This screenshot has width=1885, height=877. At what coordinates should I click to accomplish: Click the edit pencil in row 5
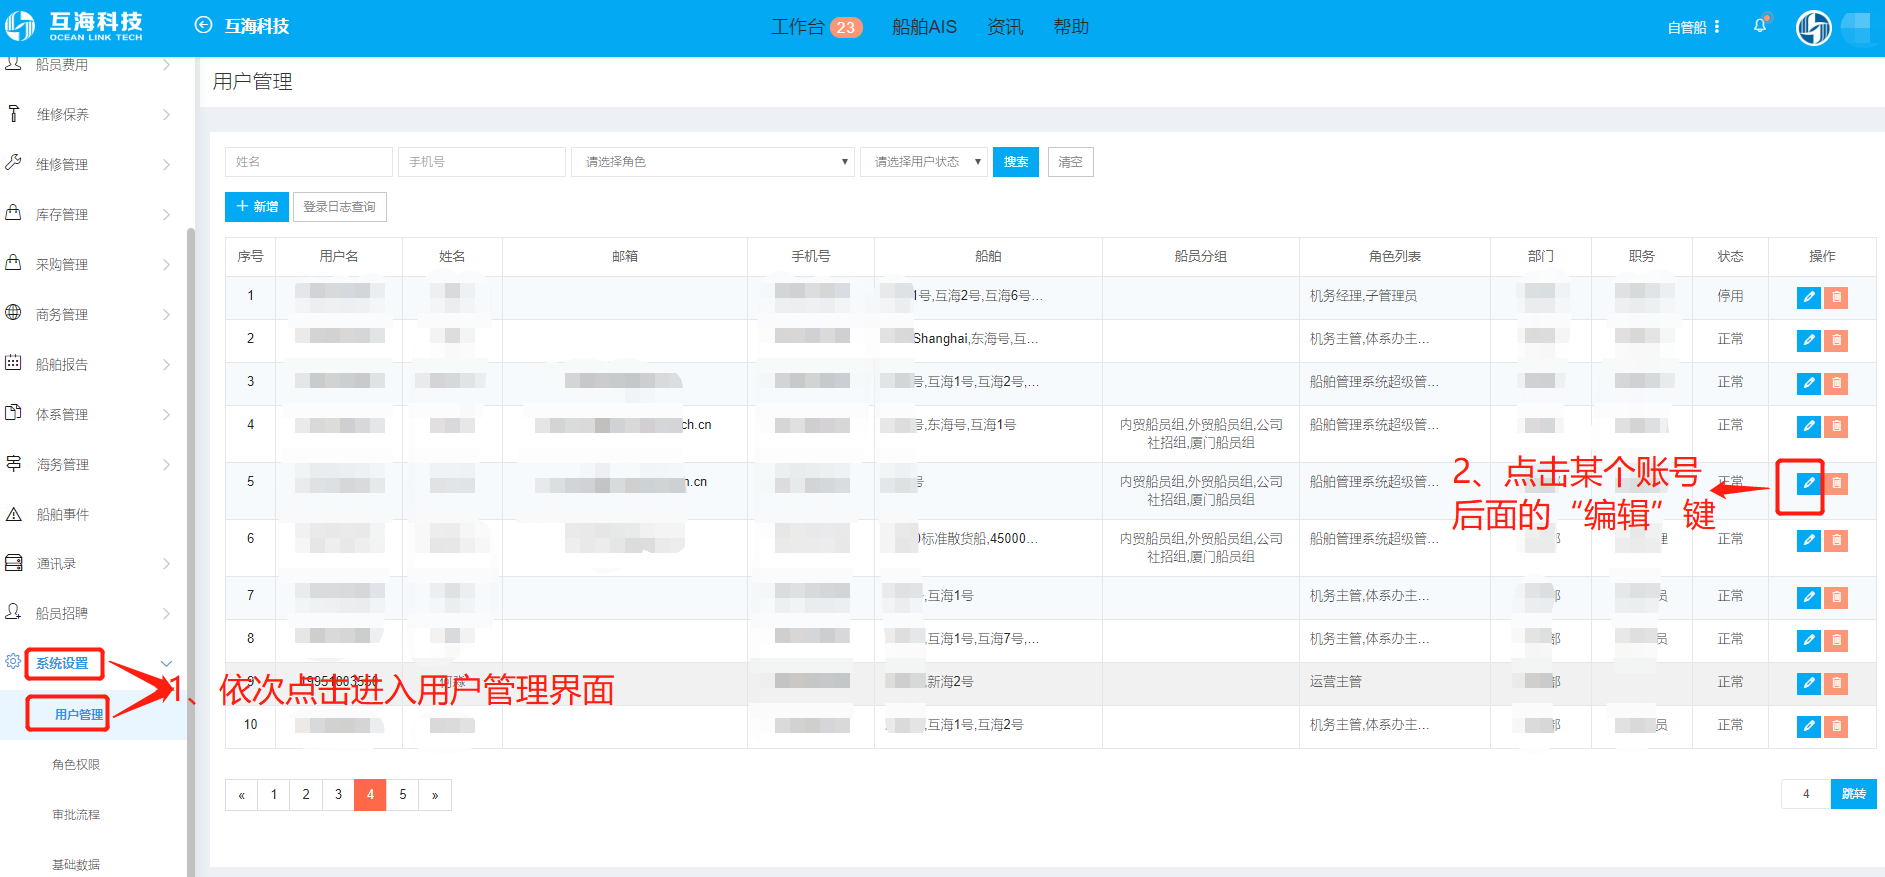pos(1808,483)
